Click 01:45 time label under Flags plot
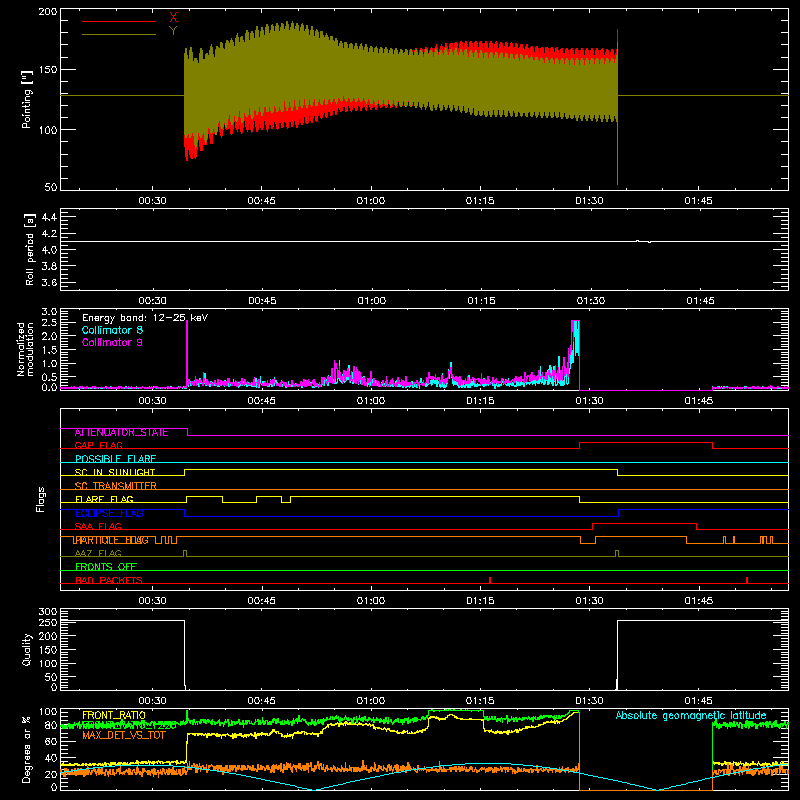The width and height of the screenshot is (800, 800). point(698,601)
